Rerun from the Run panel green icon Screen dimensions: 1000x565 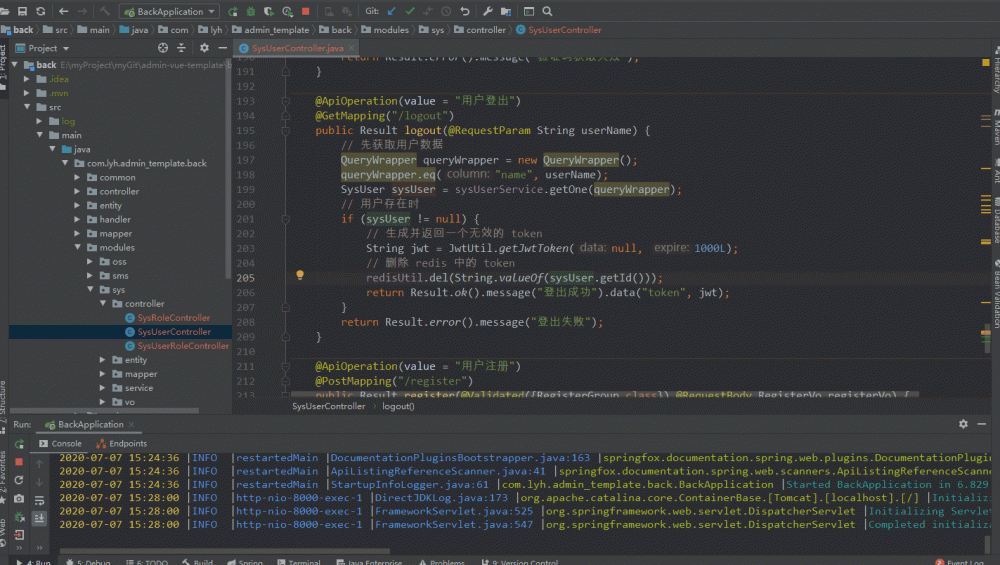(19, 444)
